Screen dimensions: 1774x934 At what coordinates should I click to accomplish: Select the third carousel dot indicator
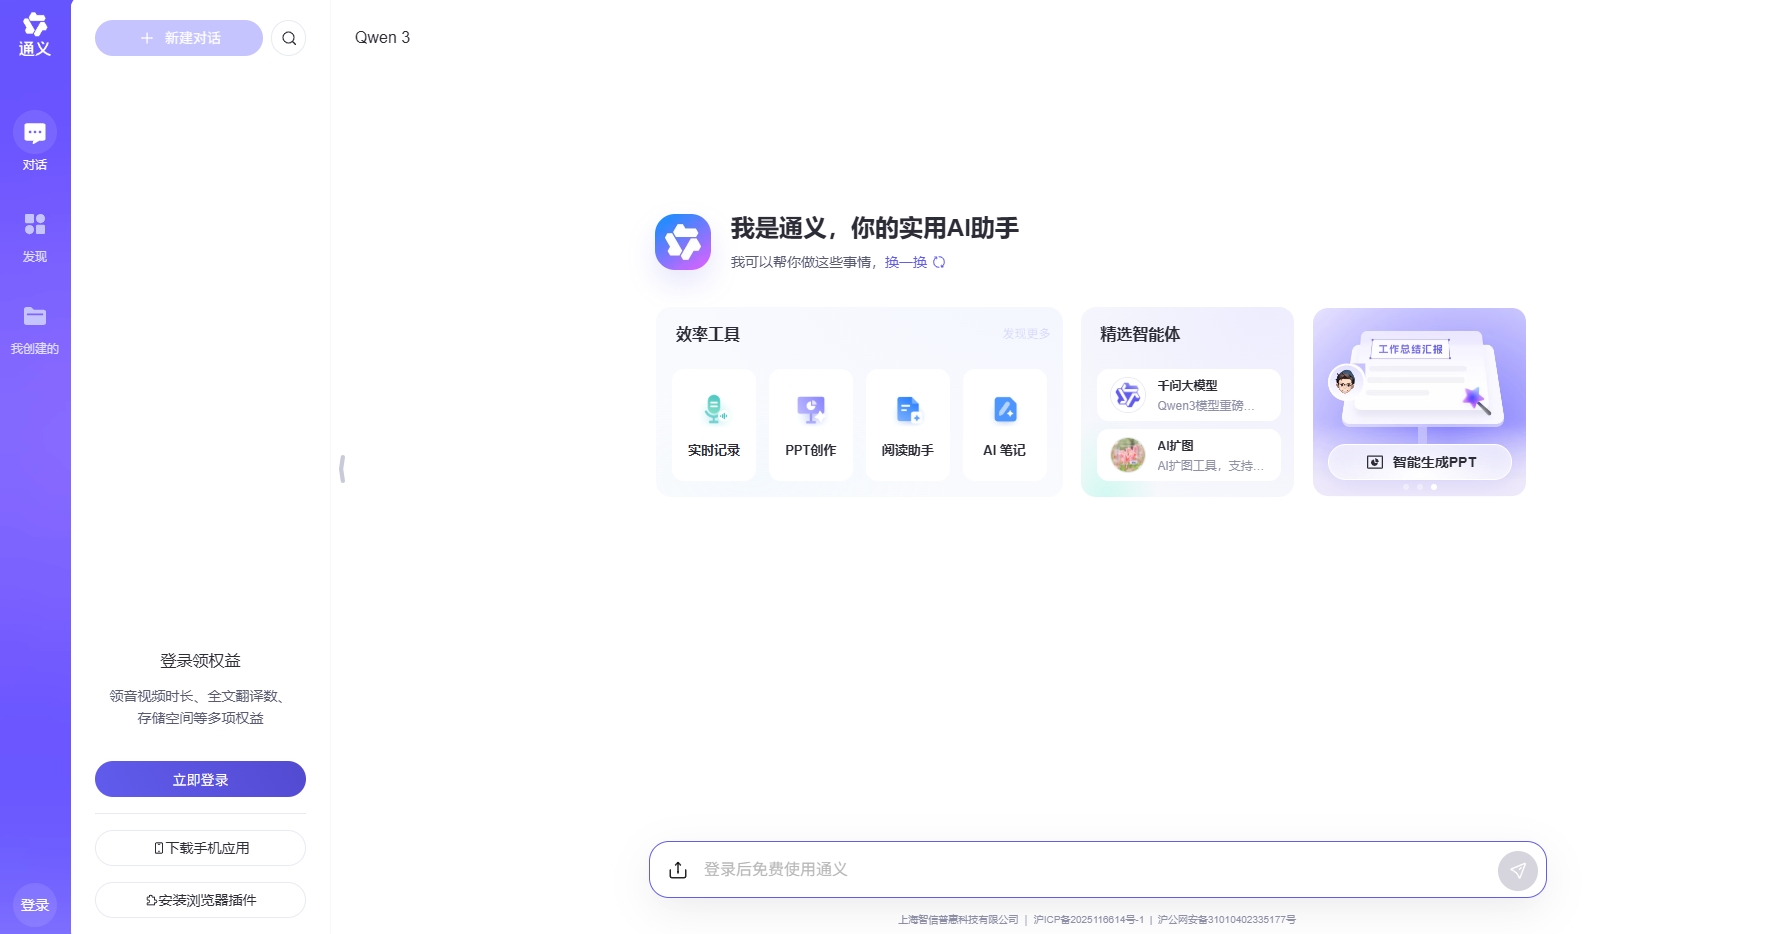coord(1434,487)
